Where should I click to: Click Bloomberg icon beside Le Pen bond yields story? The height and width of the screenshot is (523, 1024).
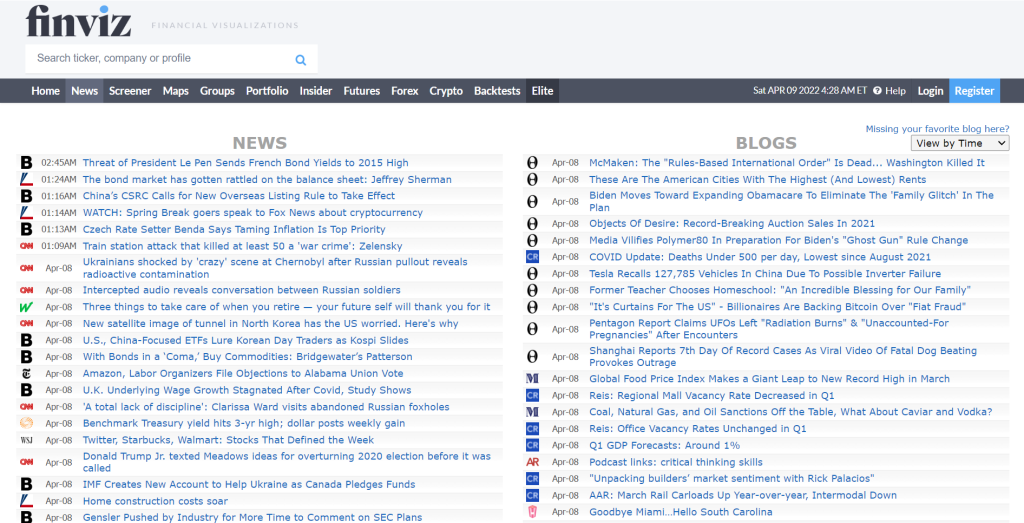pos(26,163)
